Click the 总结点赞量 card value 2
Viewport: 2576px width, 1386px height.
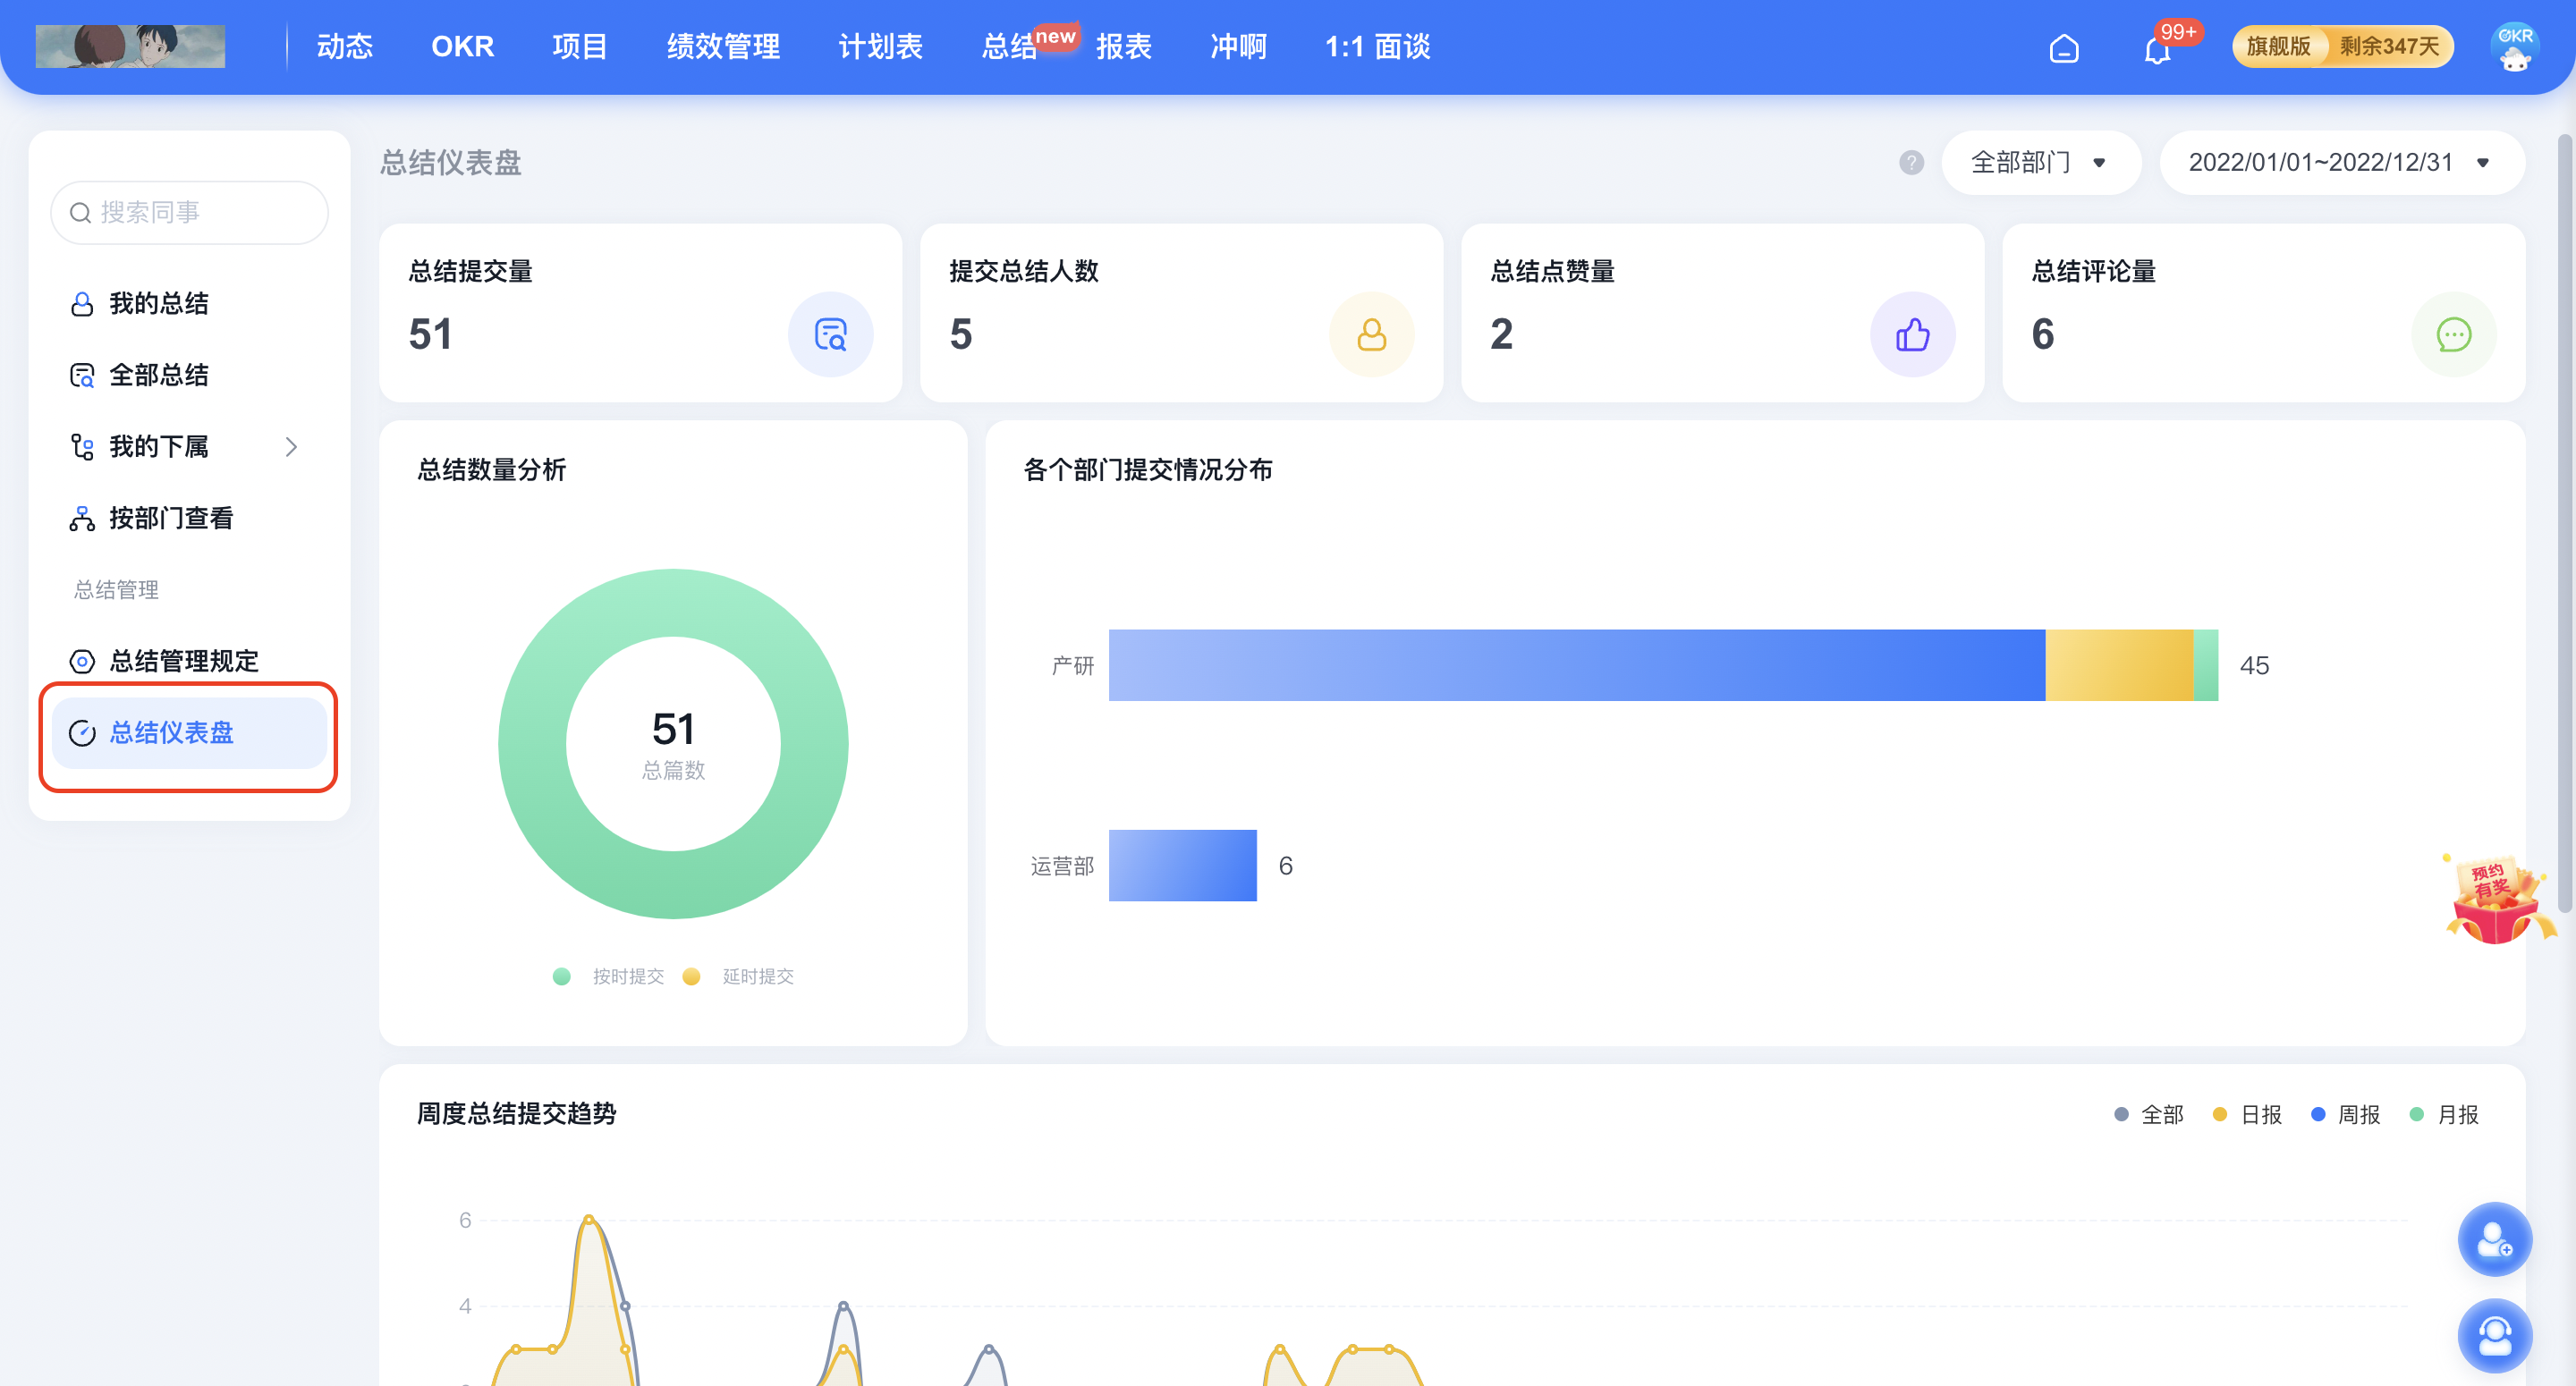tap(1501, 334)
